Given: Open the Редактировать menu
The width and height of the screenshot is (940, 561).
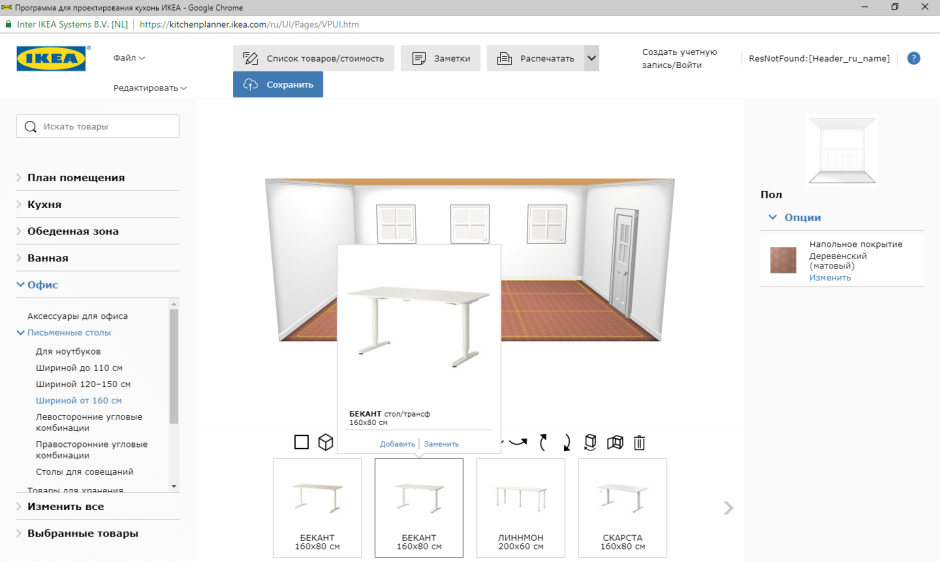Looking at the screenshot, I should (x=150, y=88).
